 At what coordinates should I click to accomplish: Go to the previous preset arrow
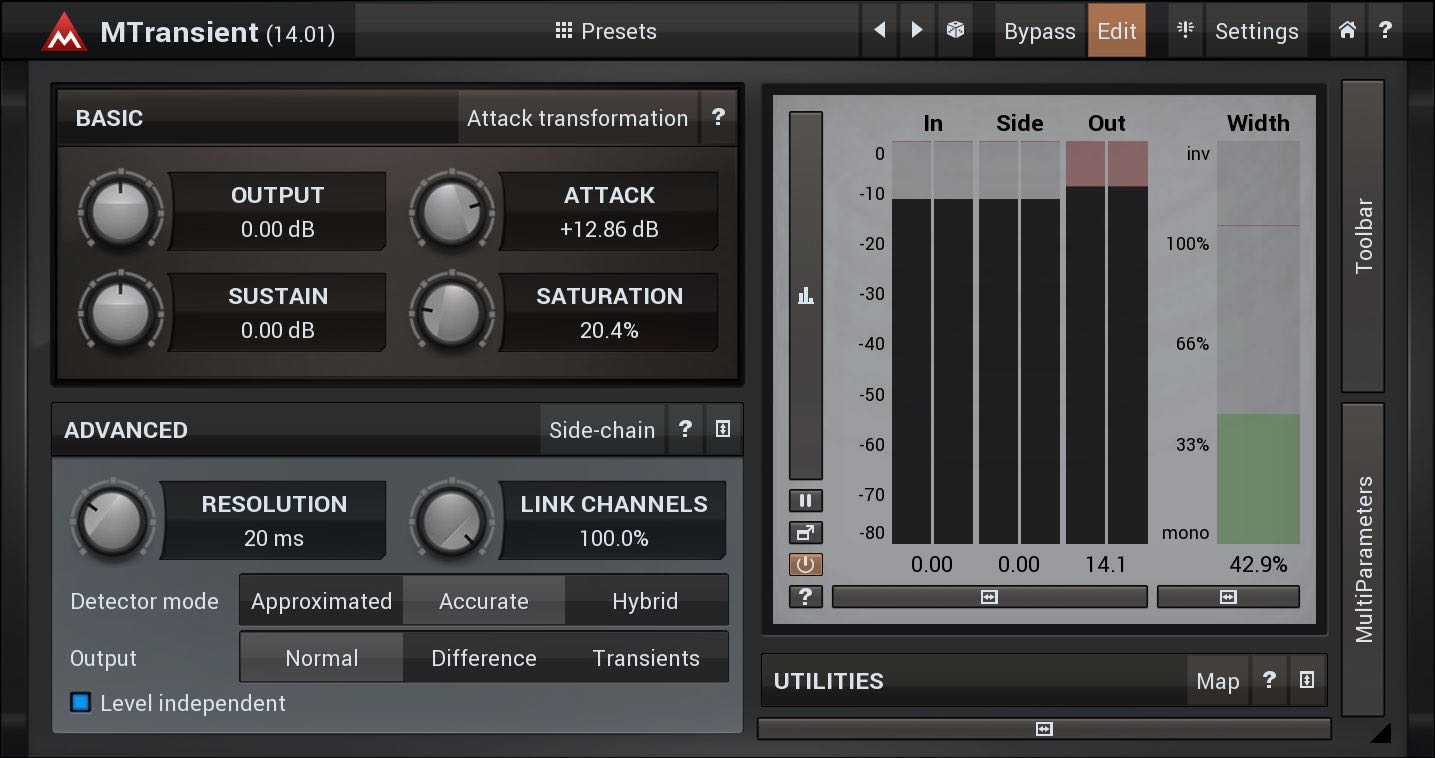(880, 31)
